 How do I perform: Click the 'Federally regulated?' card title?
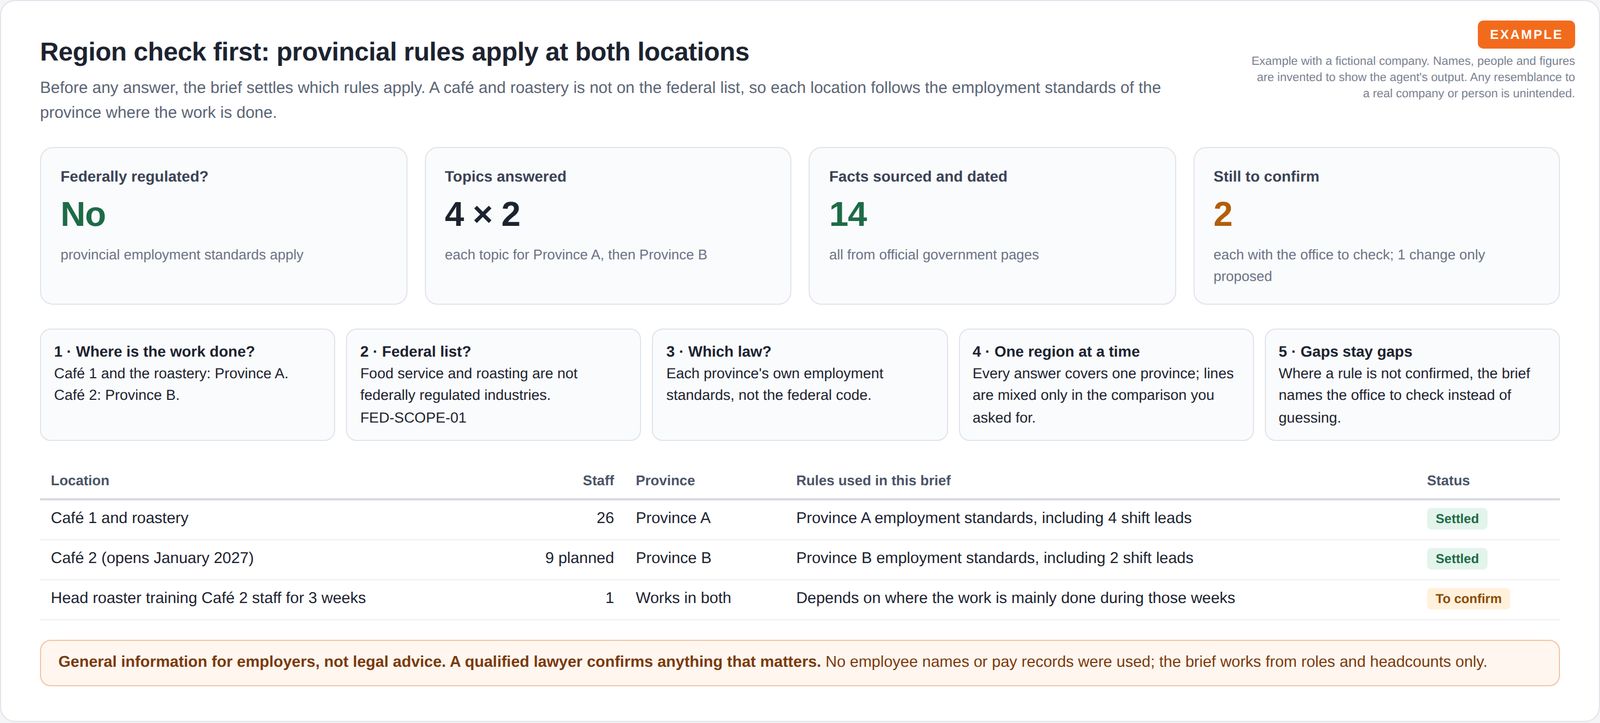pos(134,176)
